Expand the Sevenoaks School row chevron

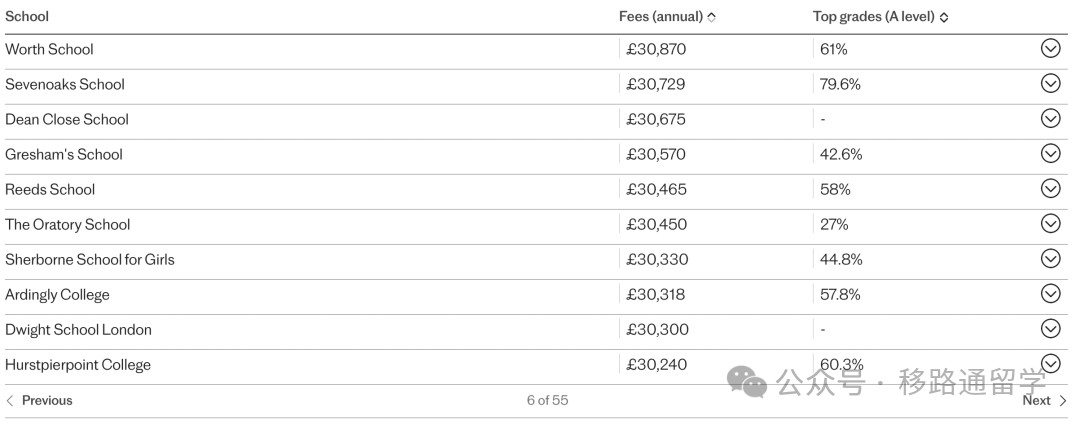tap(1050, 83)
